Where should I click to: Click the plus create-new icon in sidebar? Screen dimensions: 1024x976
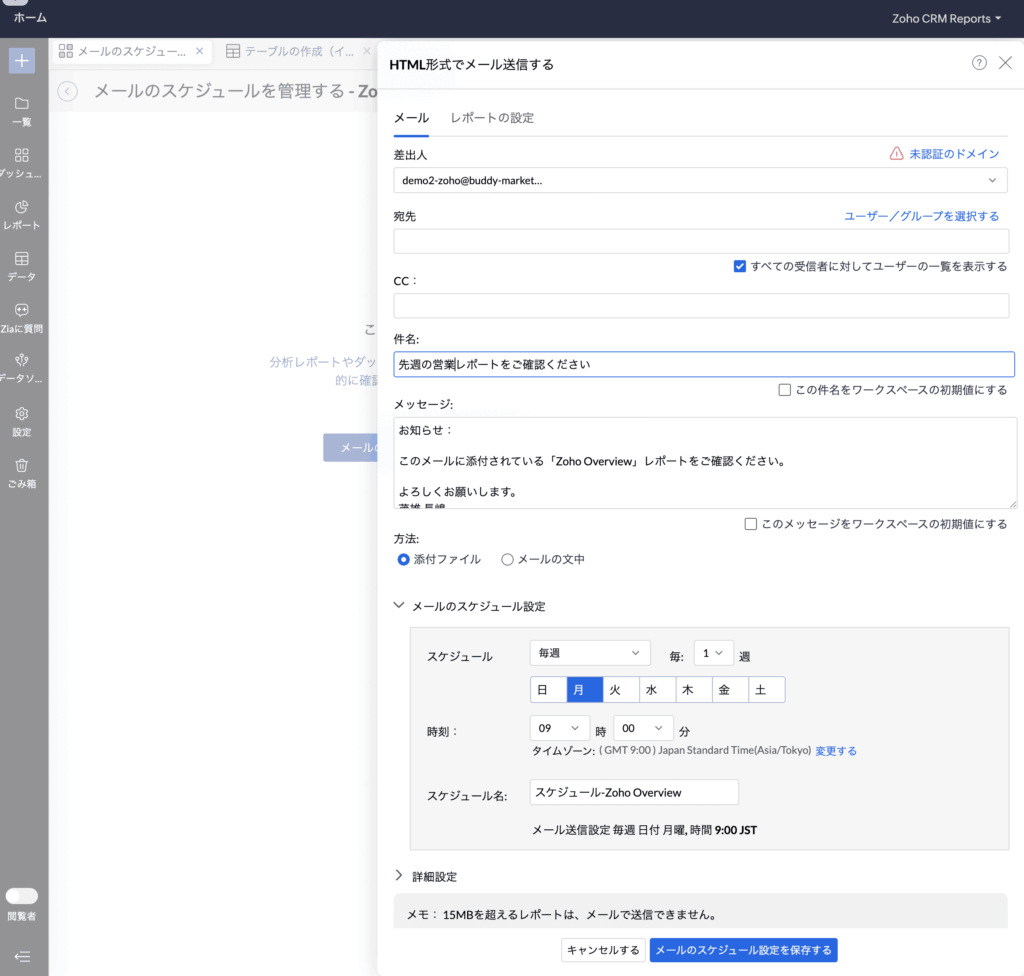pyautogui.click(x=22, y=60)
